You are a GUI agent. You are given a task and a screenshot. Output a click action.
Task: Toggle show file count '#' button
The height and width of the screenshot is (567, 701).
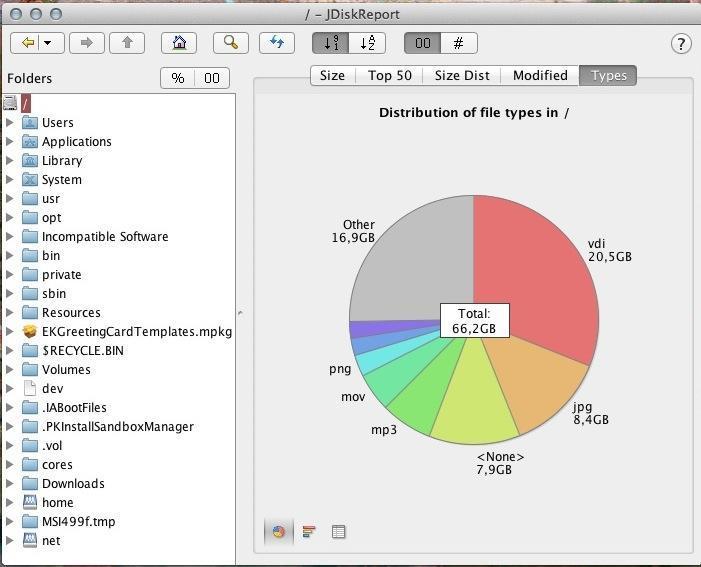click(459, 43)
